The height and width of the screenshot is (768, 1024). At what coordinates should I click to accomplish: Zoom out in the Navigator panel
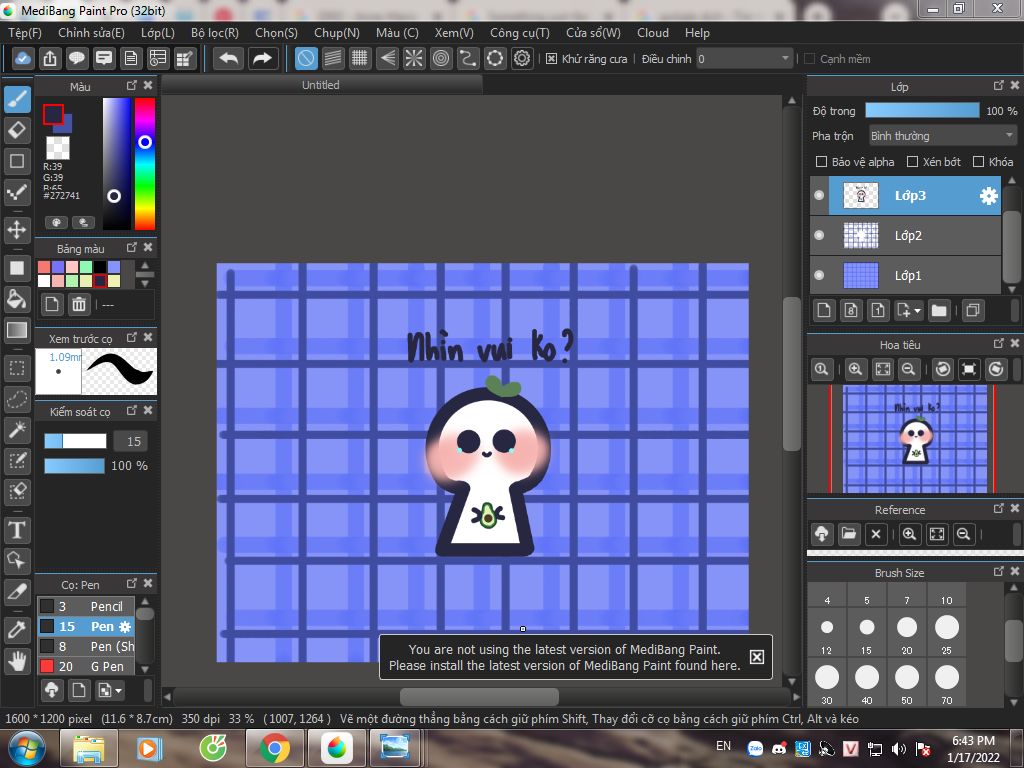[x=908, y=370]
